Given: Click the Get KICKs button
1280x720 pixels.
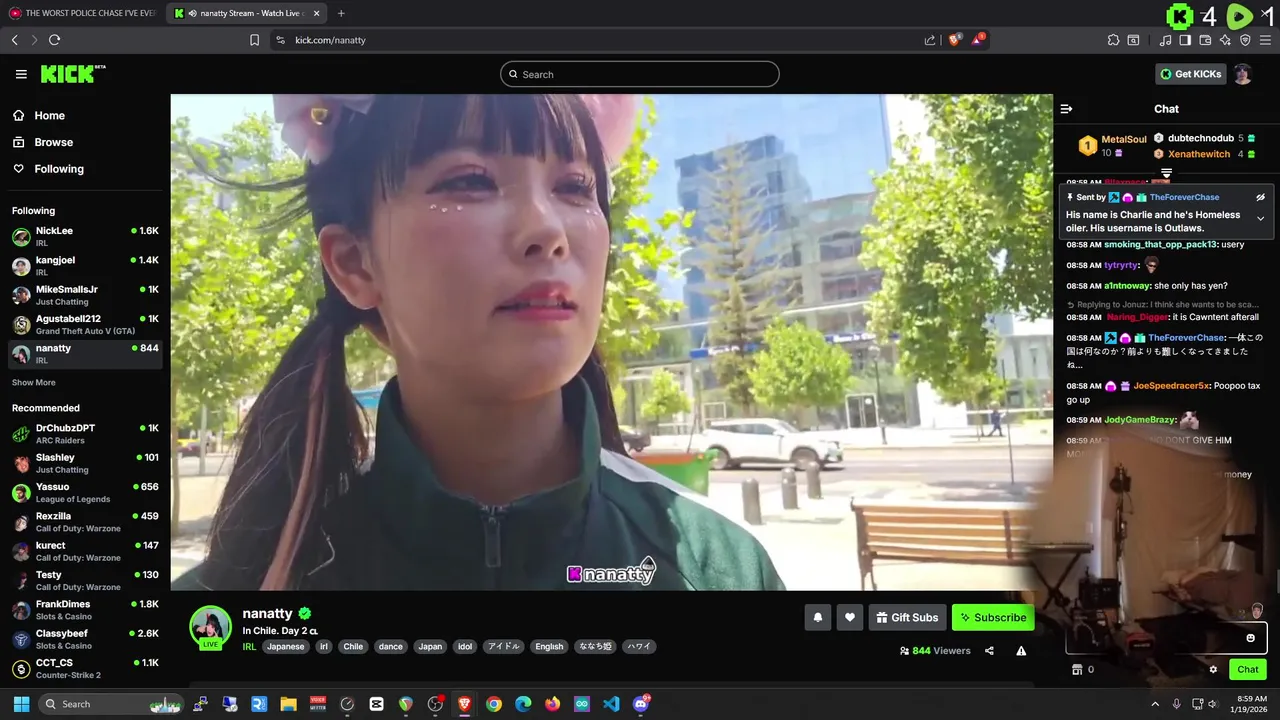Looking at the screenshot, I should (1190, 74).
